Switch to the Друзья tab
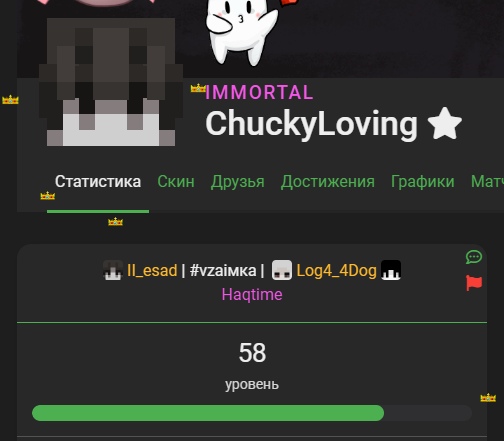Screen dimensions: 504x441 (238, 182)
